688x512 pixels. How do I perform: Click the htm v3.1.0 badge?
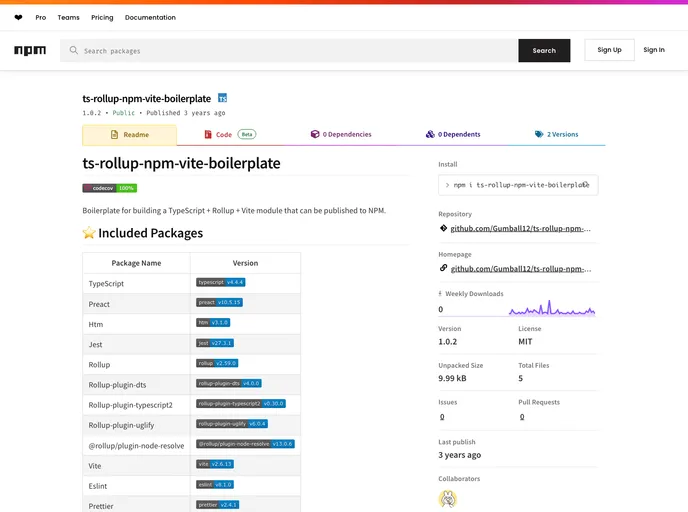pos(213,322)
